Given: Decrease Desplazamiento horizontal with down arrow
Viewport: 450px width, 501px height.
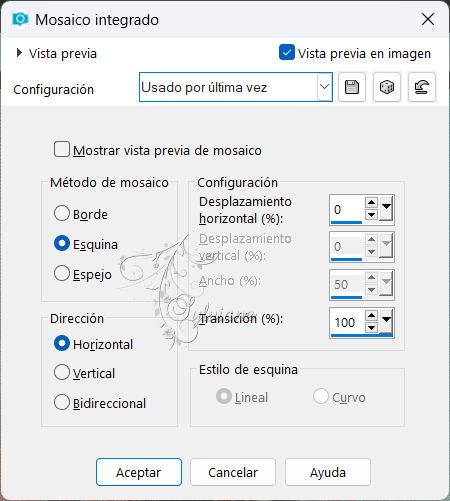Looking at the screenshot, I should pos(371,215).
